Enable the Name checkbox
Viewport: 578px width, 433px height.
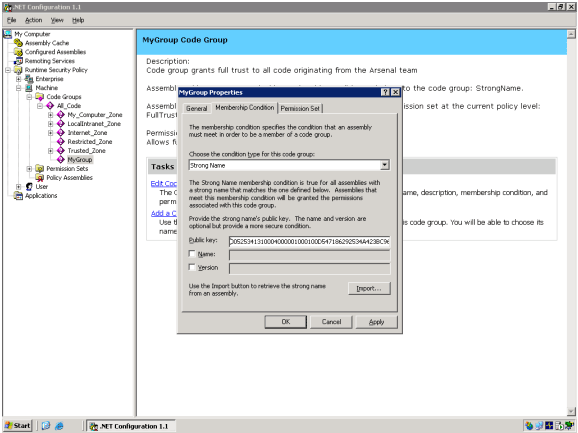pos(192,254)
